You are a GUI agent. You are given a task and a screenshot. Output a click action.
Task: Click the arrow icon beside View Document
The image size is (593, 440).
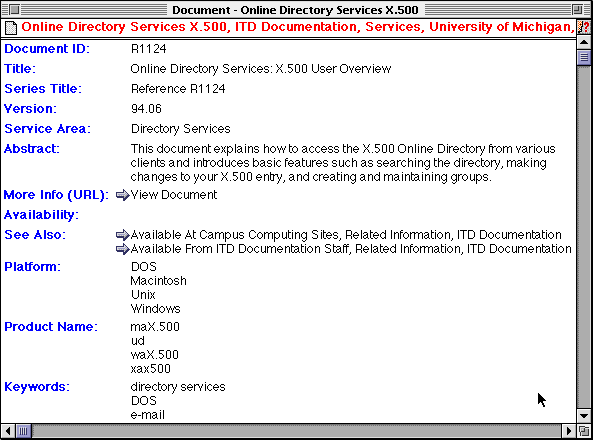click(x=123, y=195)
